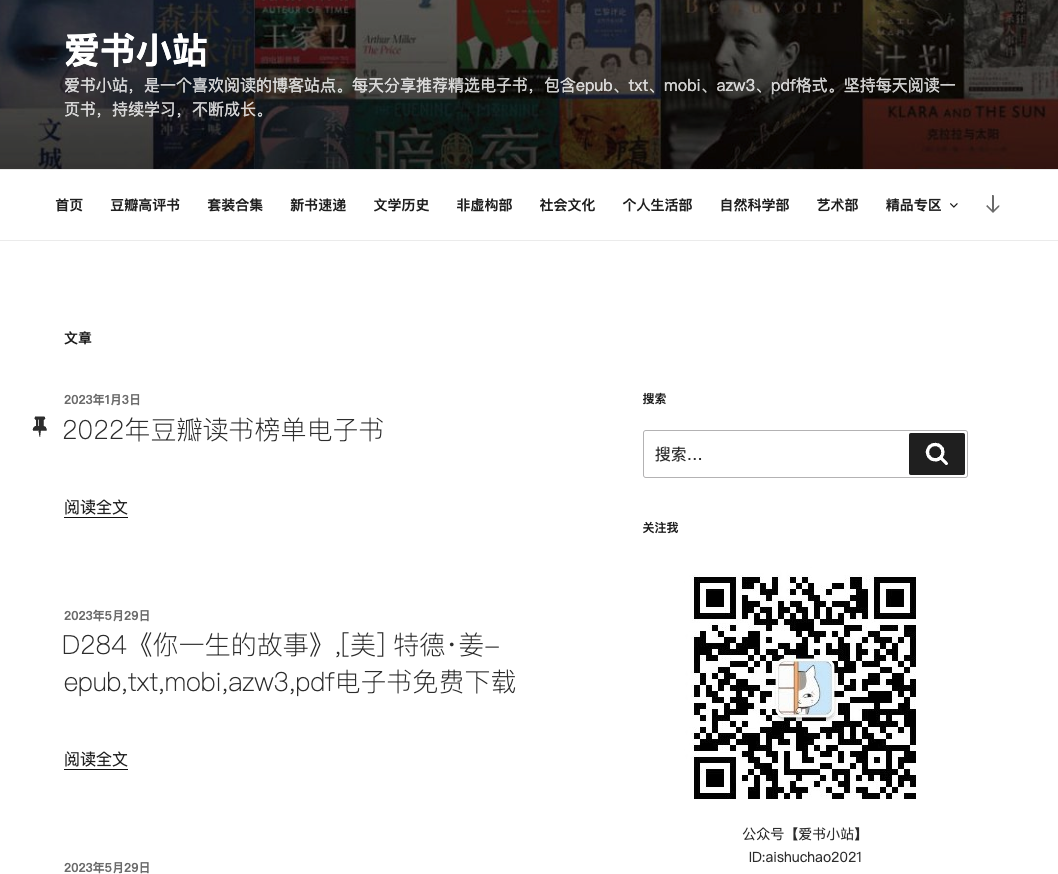Click the 搜索 widget heading
This screenshot has height=874, width=1058.
coord(654,399)
